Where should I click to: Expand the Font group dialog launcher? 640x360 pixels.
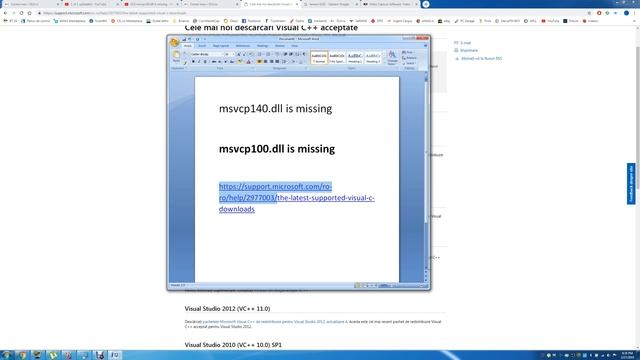tap(253, 68)
